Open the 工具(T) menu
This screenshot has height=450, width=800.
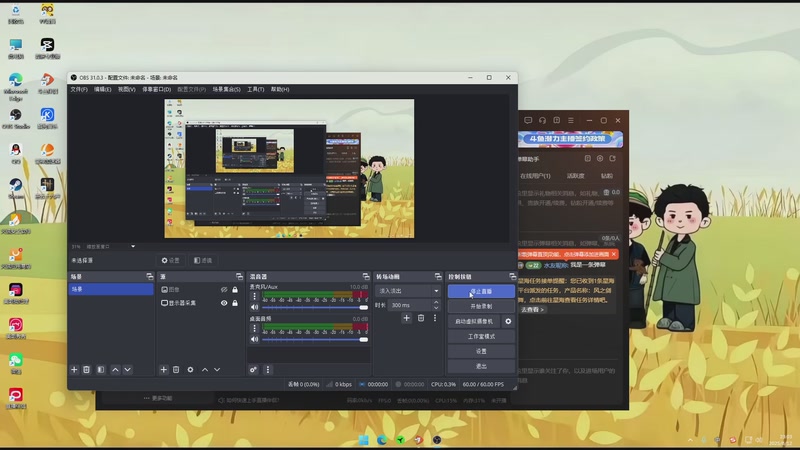pos(256,89)
